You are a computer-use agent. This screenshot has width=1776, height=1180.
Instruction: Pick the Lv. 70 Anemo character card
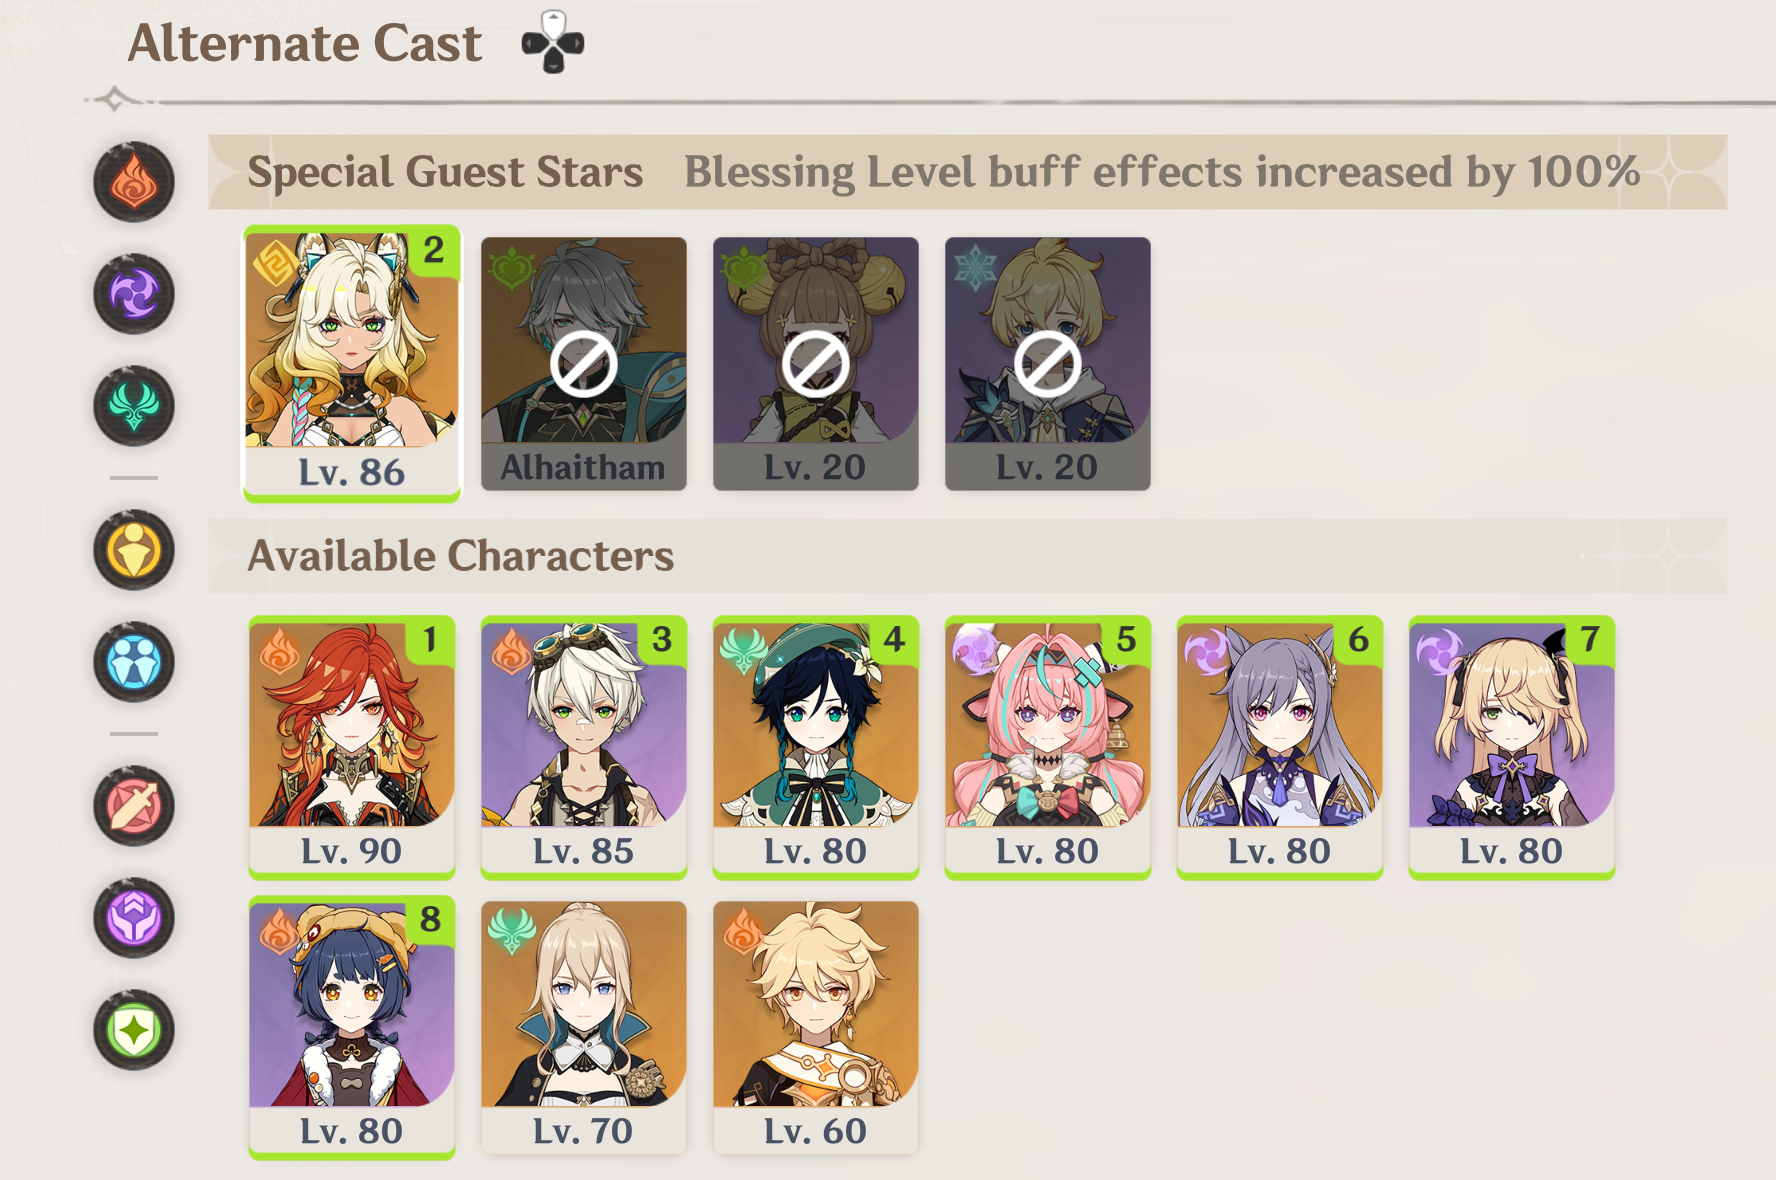click(584, 1028)
